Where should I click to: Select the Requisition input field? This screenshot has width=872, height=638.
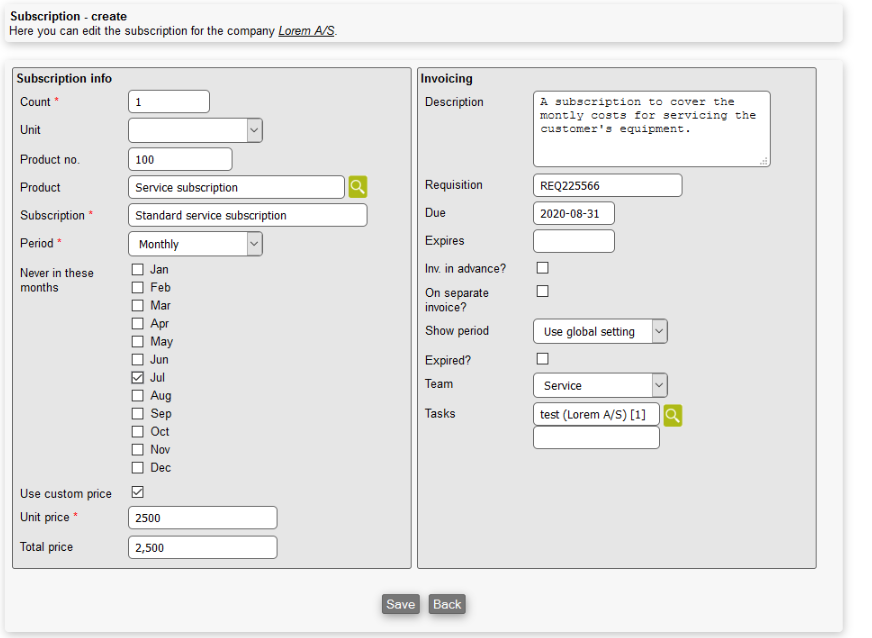(x=607, y=185)
